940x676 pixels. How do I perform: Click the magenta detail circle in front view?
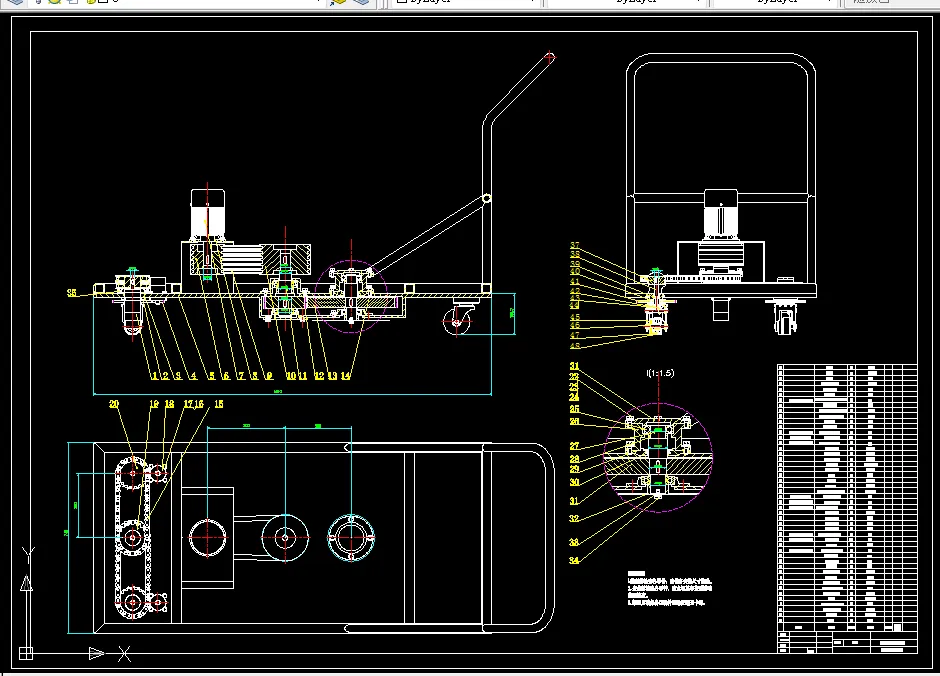click(x=351, y=296)
